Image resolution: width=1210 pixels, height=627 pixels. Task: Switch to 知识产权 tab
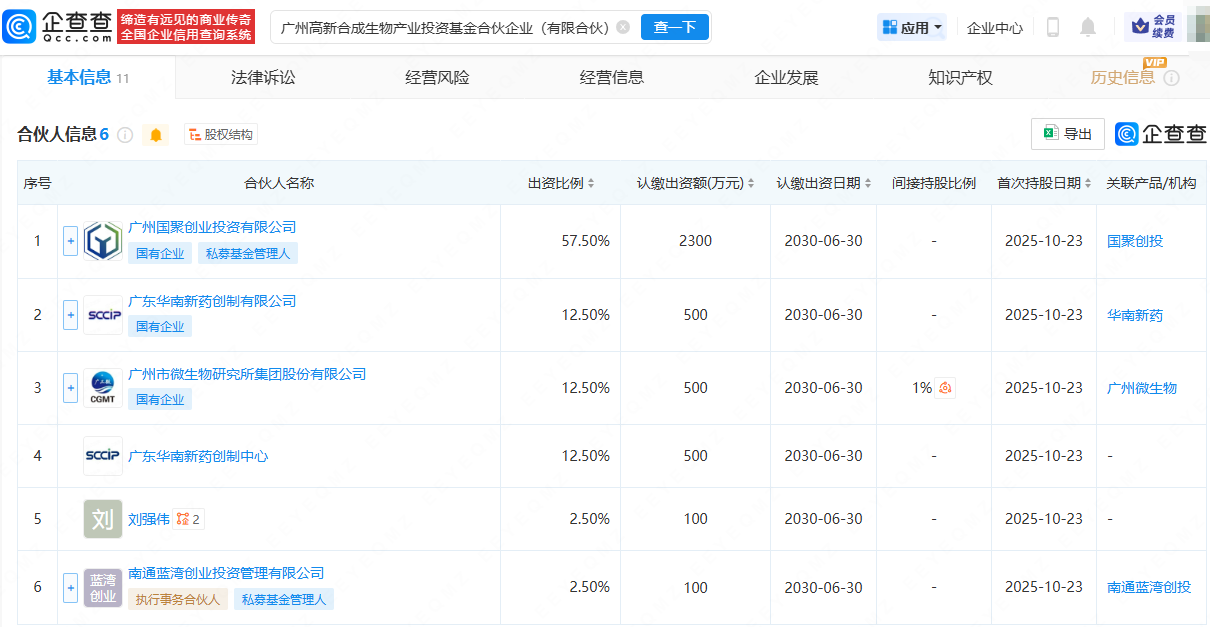point(960,77)
